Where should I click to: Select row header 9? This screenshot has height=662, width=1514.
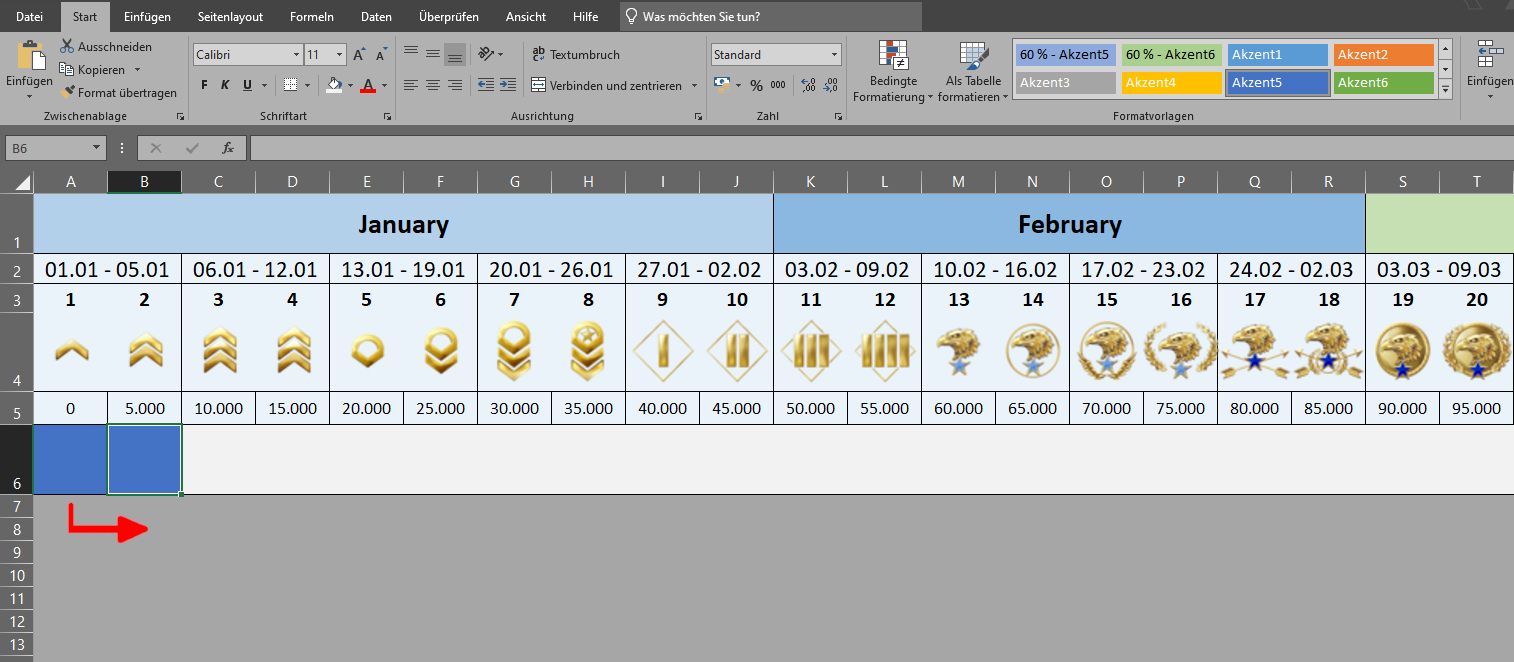[x=17, y=552]
